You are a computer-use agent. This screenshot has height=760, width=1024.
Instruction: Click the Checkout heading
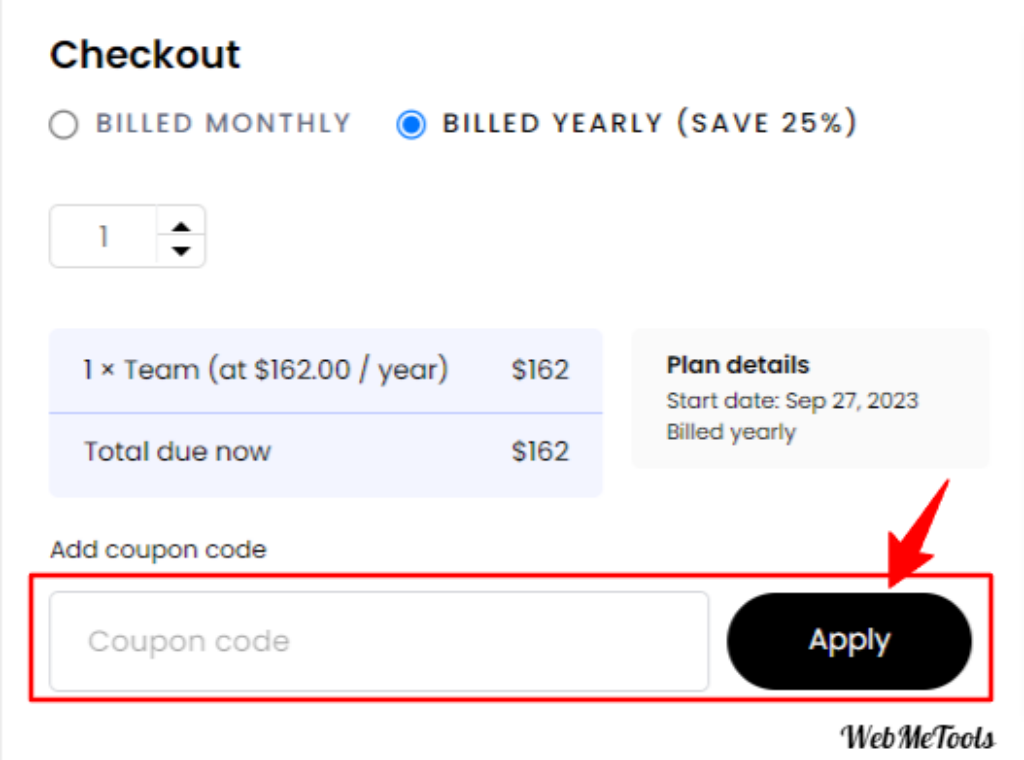pyautogui.click(x=145, y=54)
